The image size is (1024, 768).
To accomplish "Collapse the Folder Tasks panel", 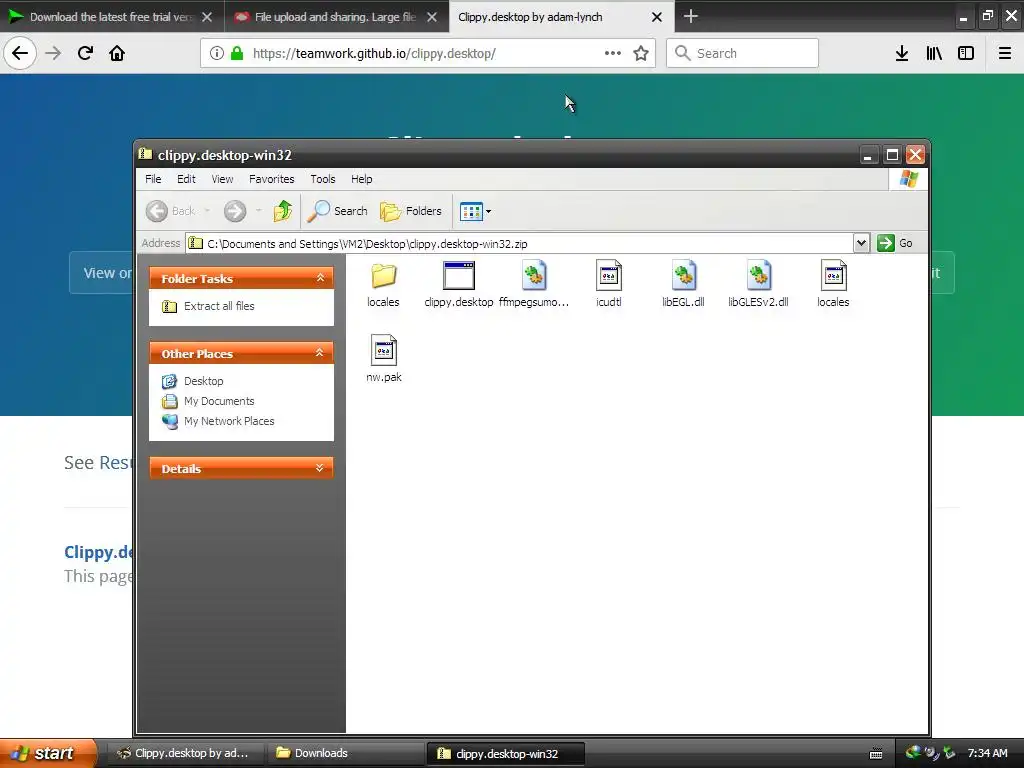I will tap(320, 278).
